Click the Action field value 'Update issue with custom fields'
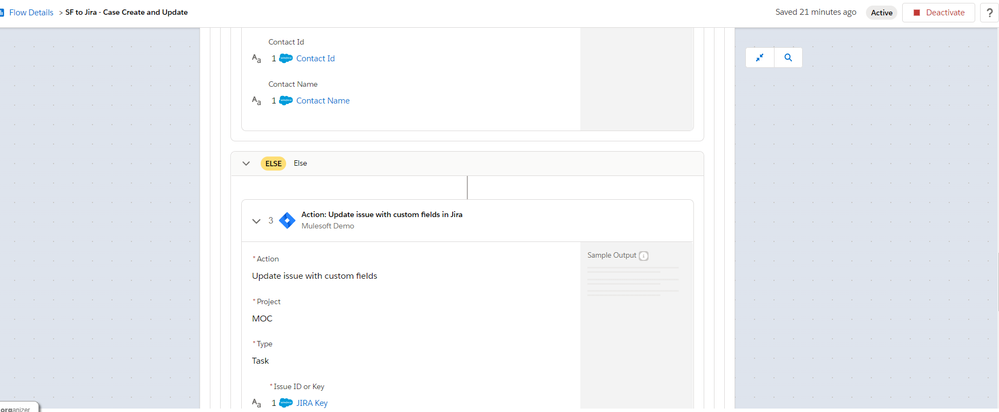 [315, 276]
